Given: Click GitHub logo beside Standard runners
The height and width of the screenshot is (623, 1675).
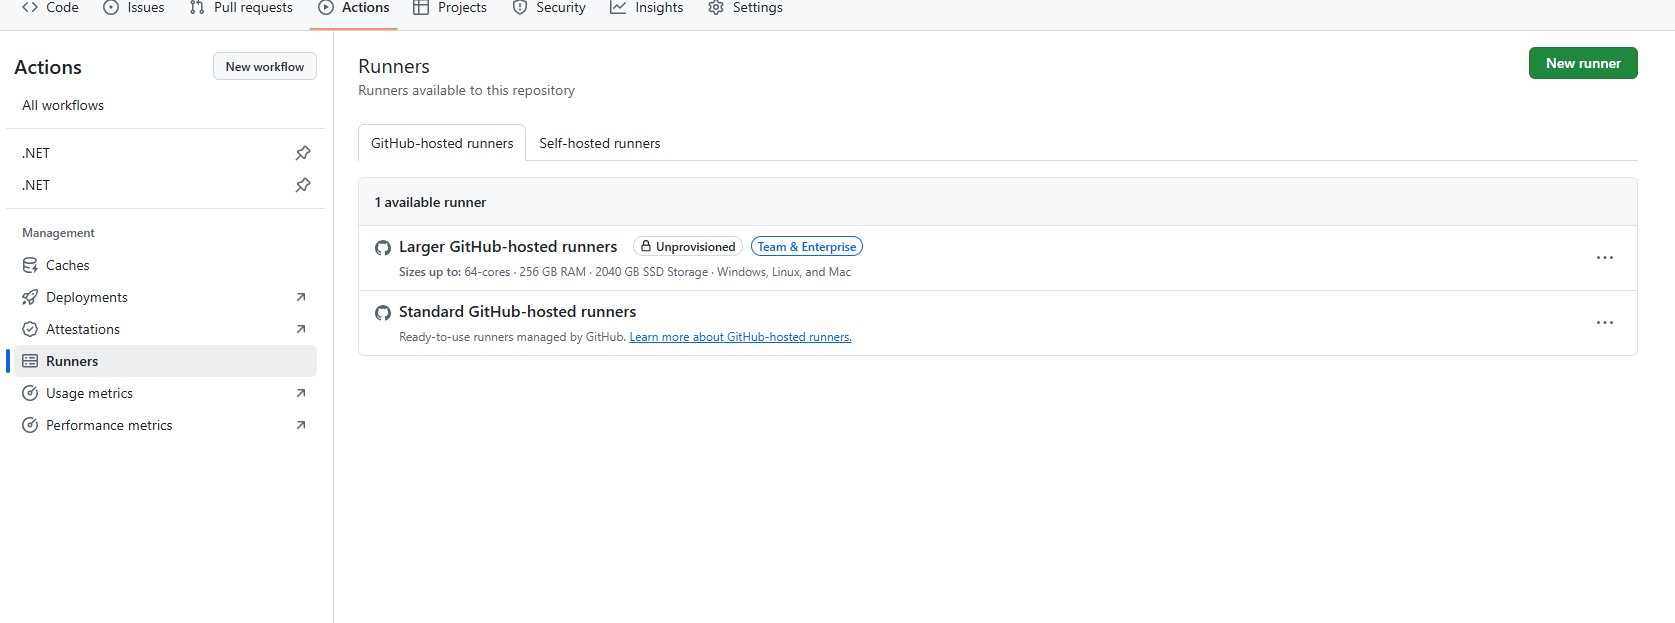Looking at the screenshot, I should [383, 313].
